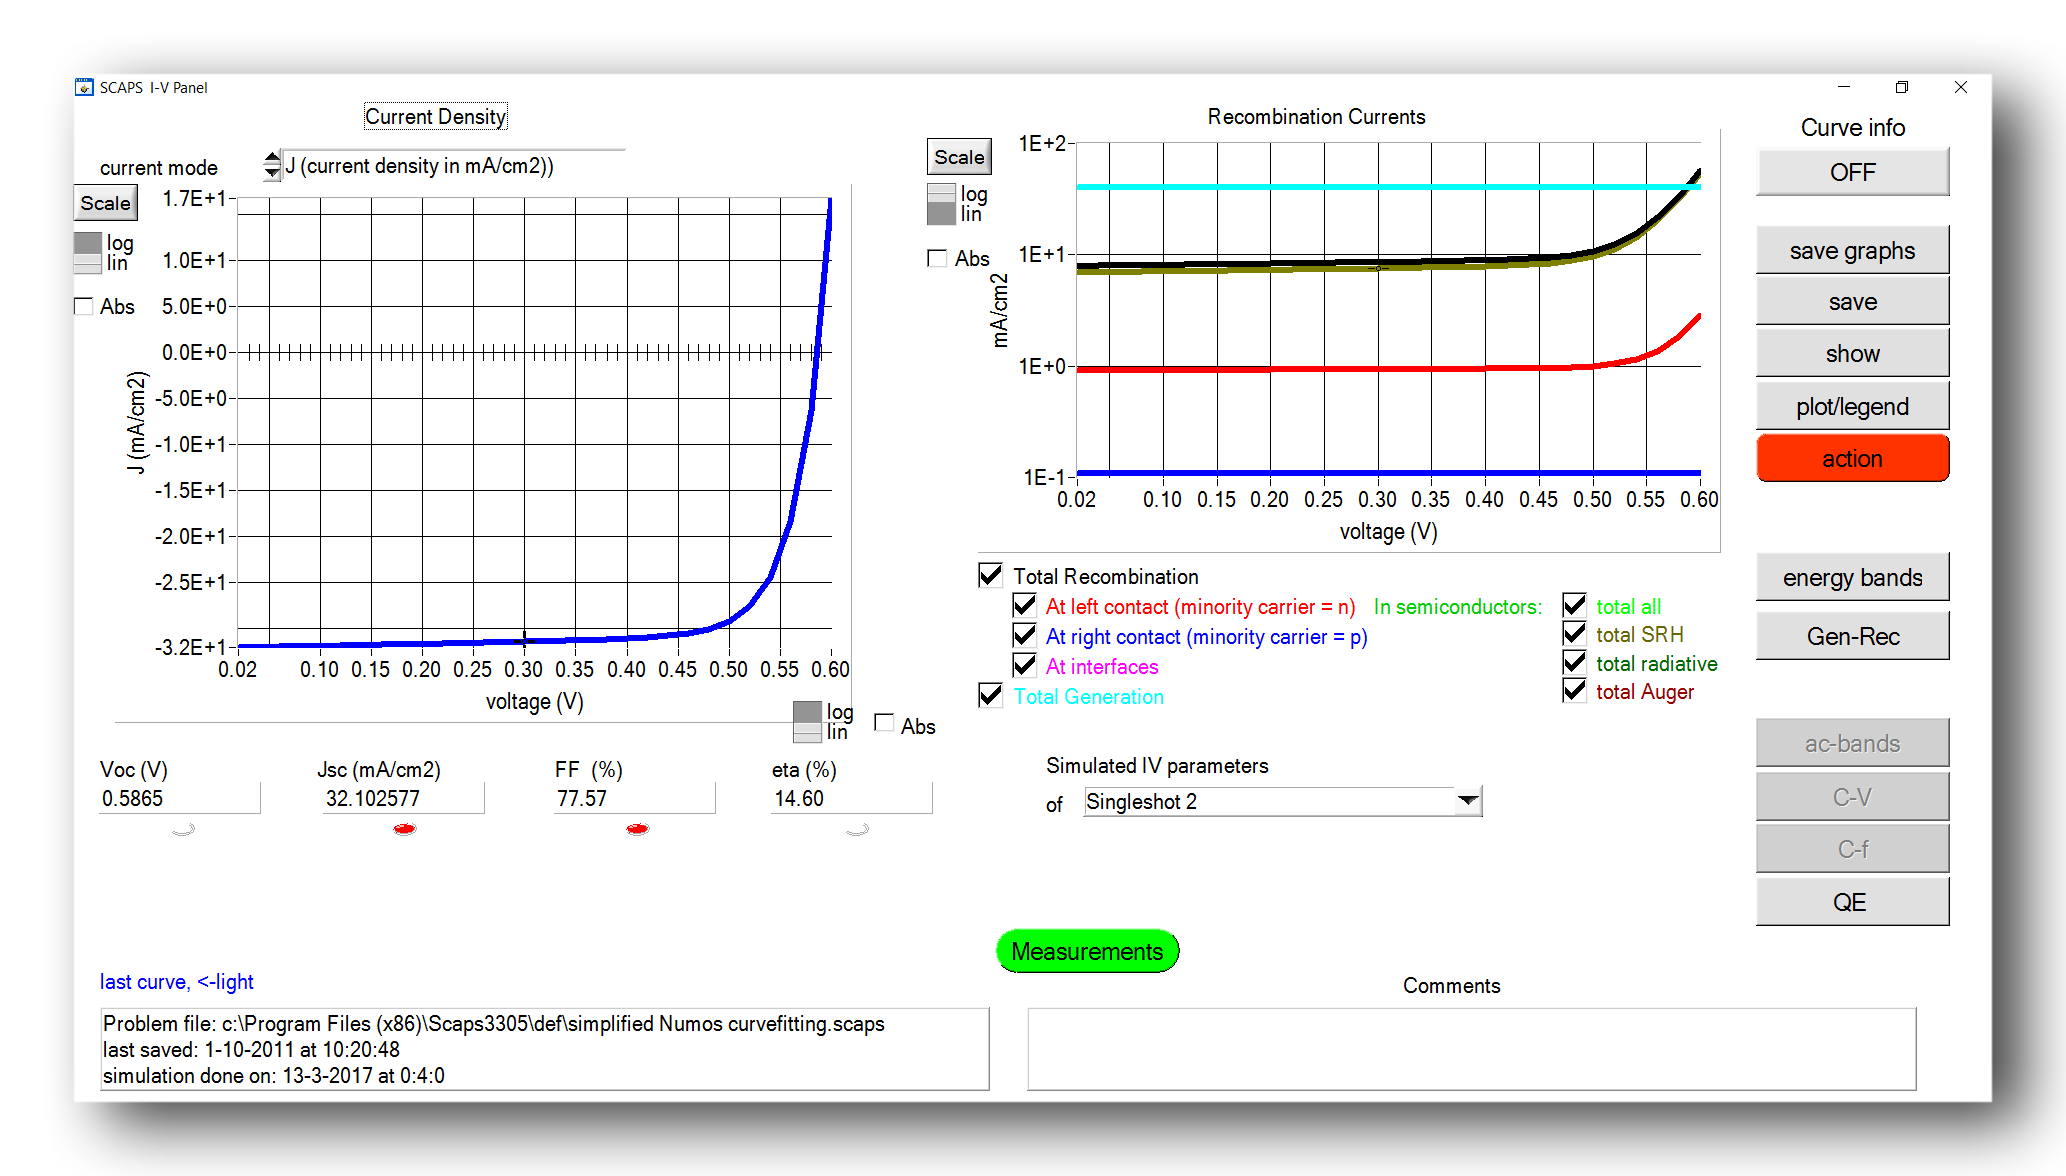Open the energy bands panel
This screenshot has height=1176, width=2066.
tap(1851, 578)
